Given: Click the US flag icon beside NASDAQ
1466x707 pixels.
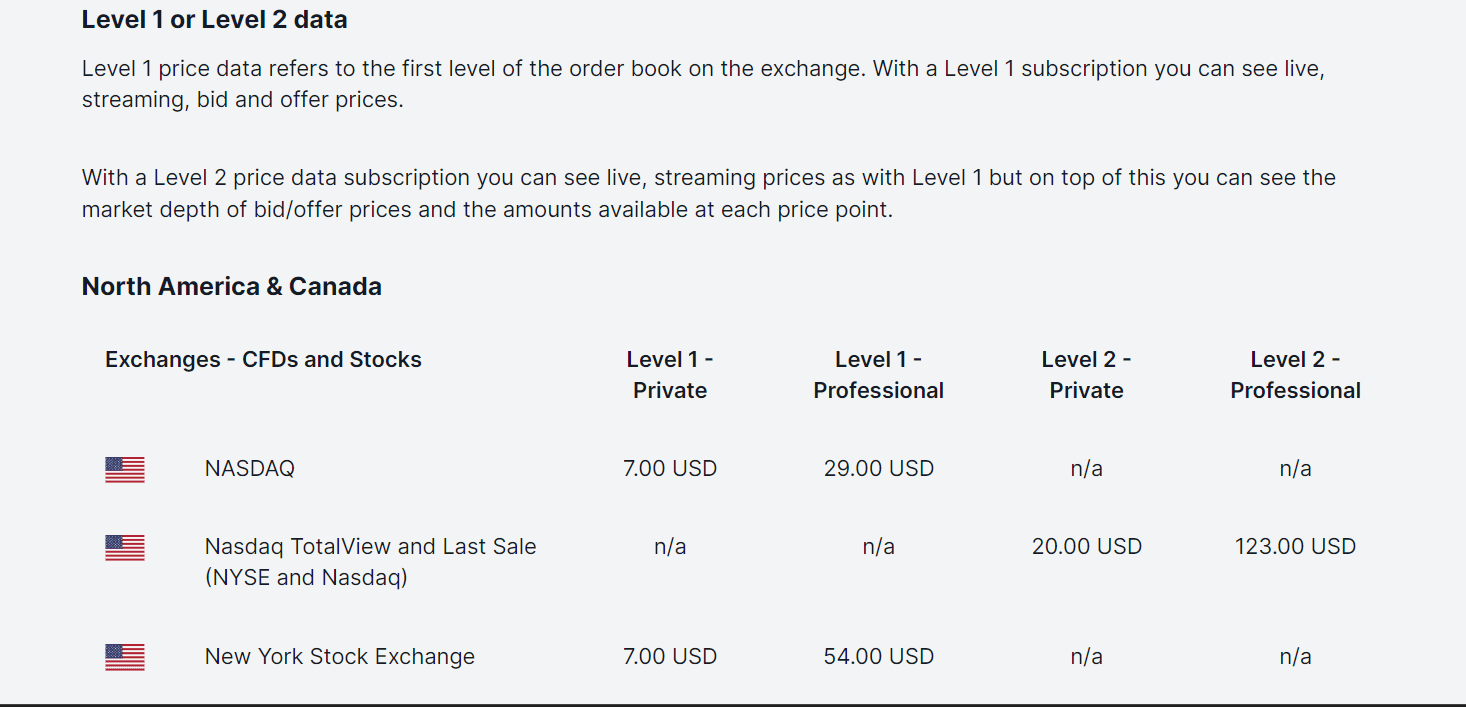Looking at the screenshot, I should click(x=125, y=469).
